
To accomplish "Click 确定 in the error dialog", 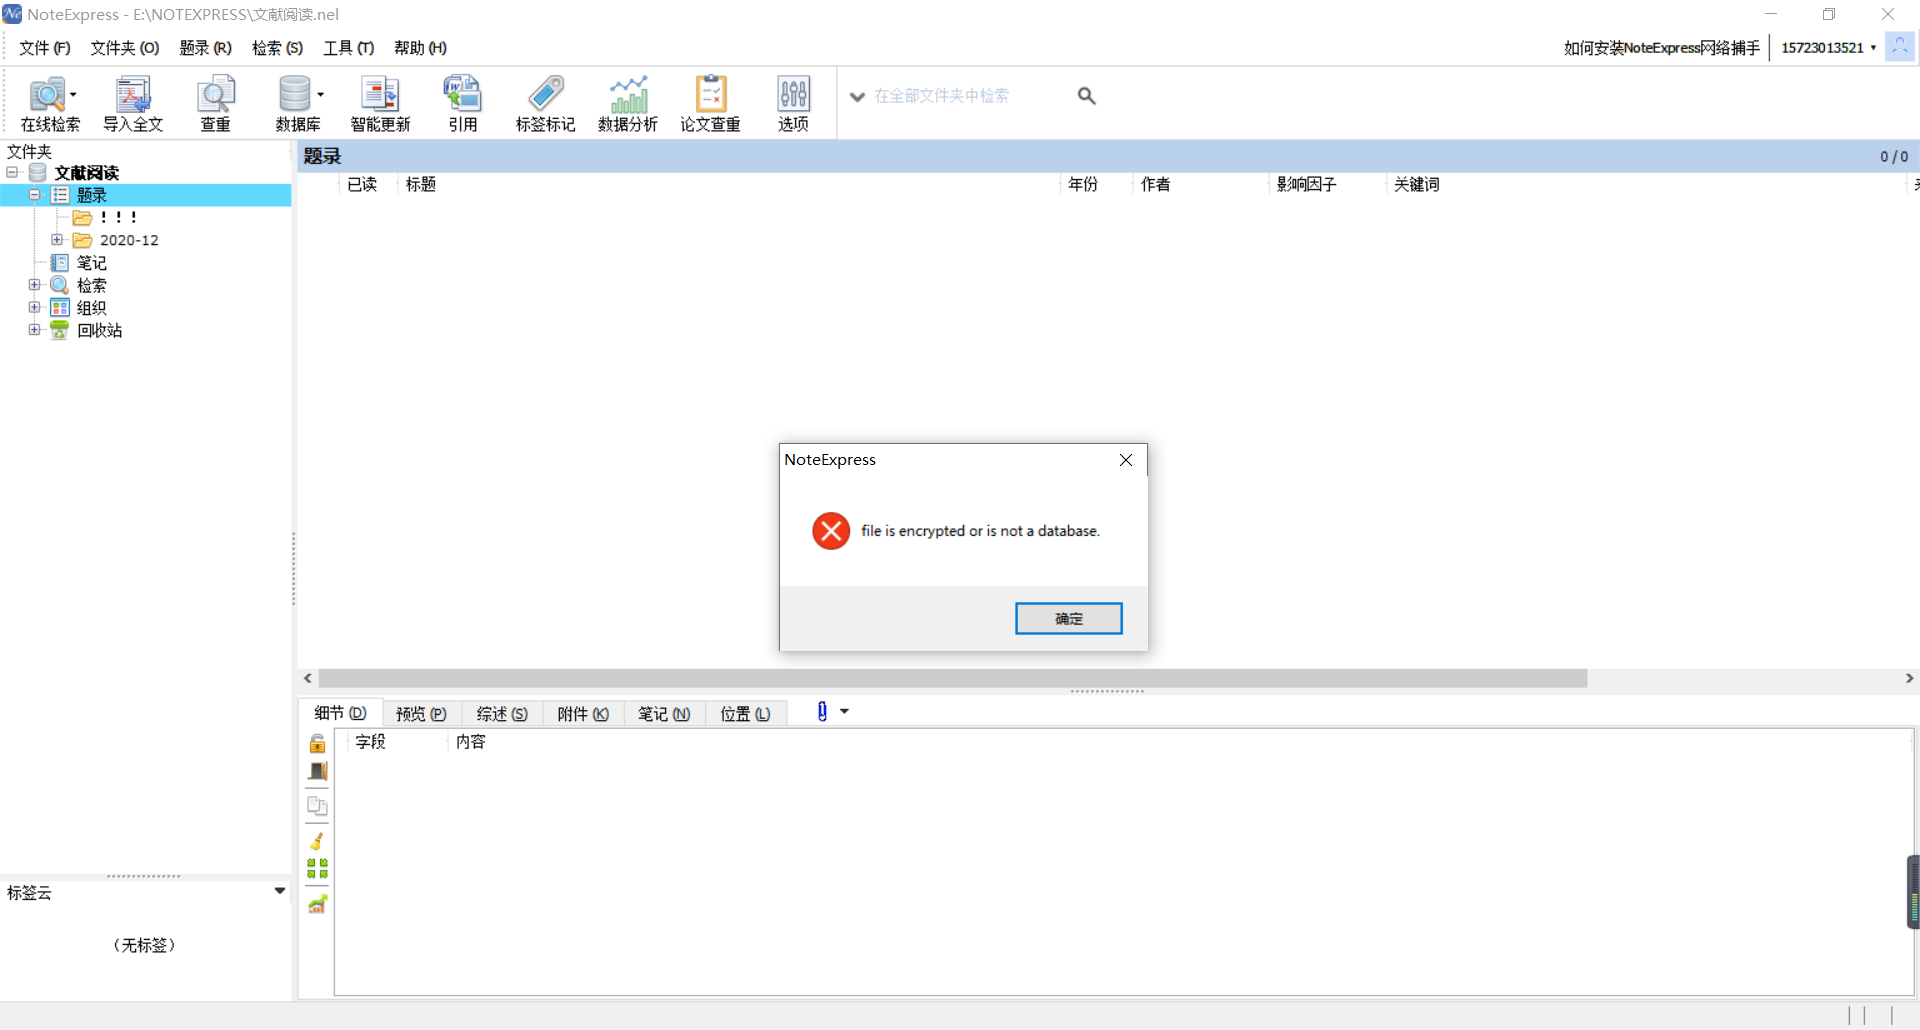I will (x=1068, y=618).
